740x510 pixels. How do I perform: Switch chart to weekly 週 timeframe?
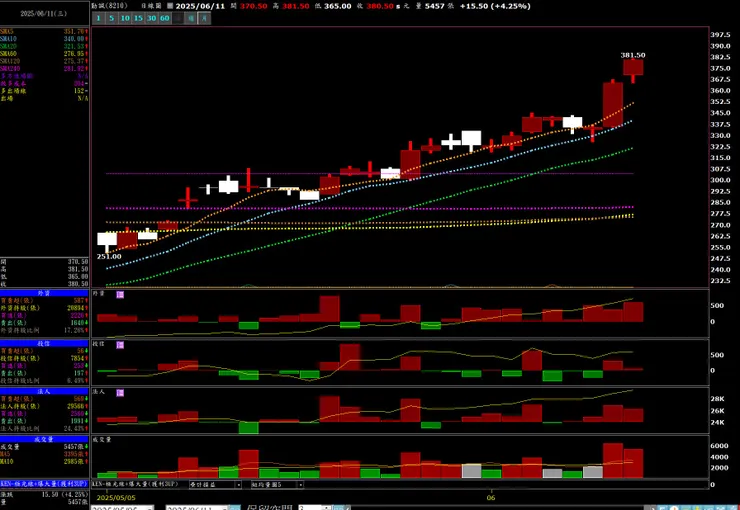tap(191, 18)
